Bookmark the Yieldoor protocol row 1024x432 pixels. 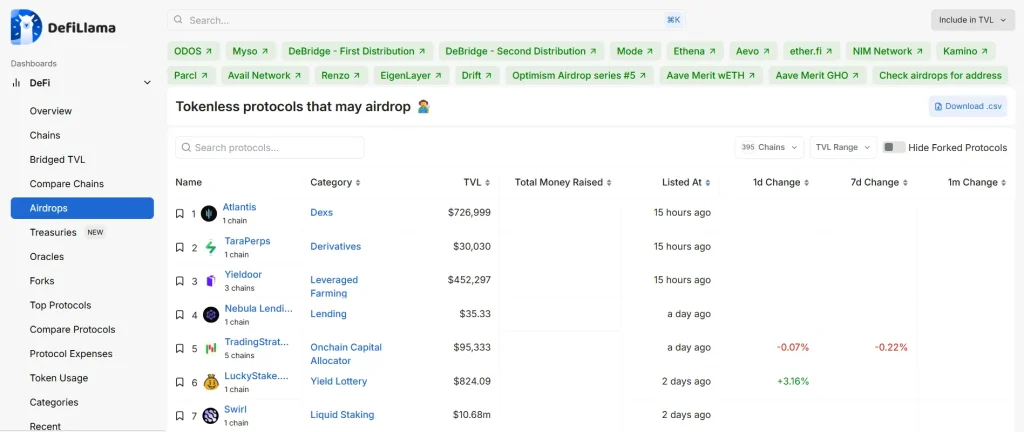click(x=180, y=281)
